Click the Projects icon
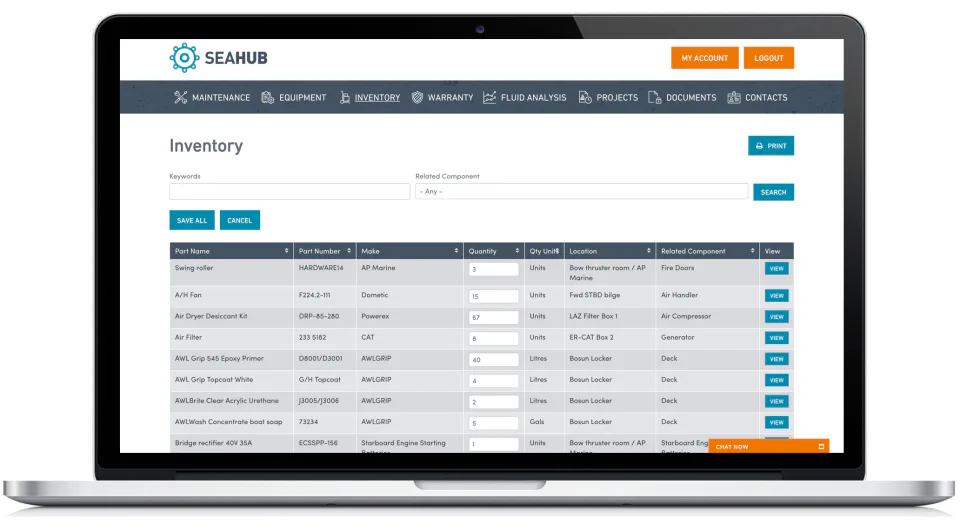Viewport: 960px width, 531px height. pos(585,97)
